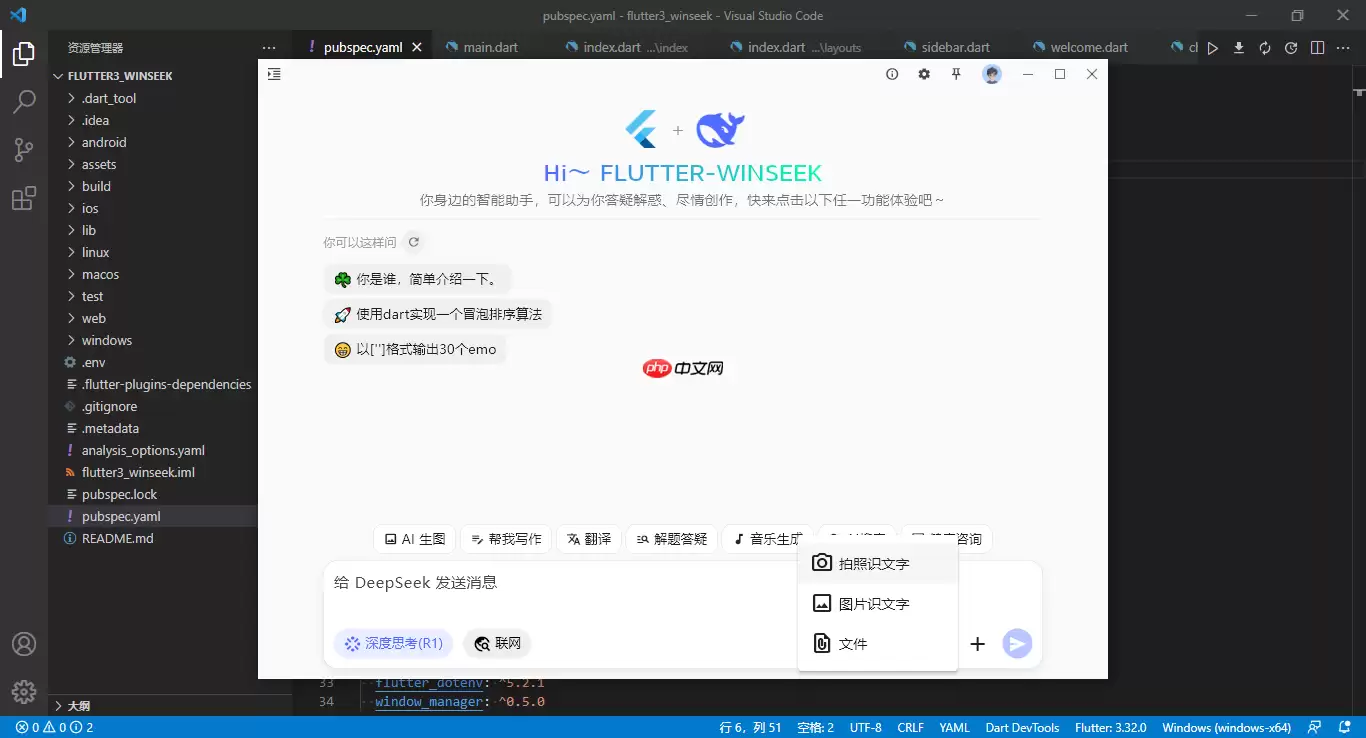Enable 联网 web search mode

(x=497, y=643)
